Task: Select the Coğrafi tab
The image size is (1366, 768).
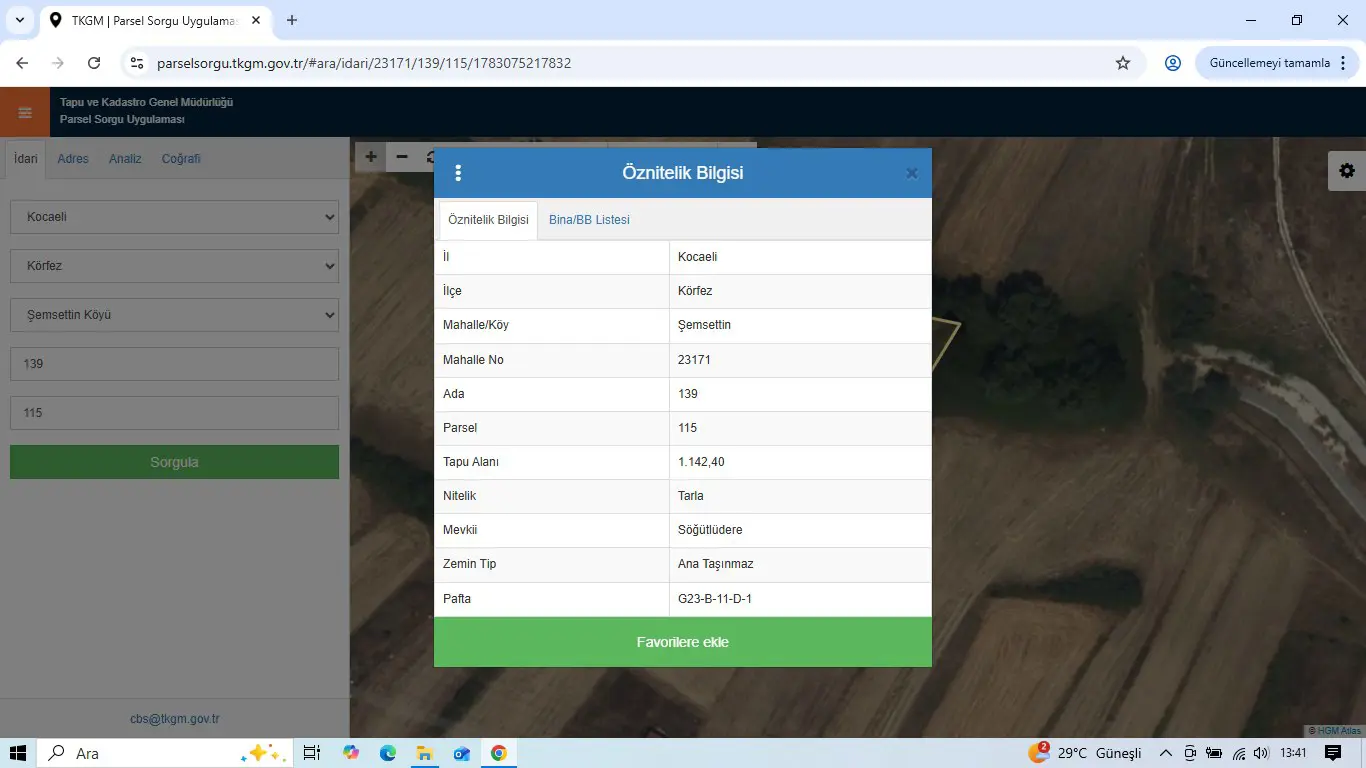Action: (181, 159)
